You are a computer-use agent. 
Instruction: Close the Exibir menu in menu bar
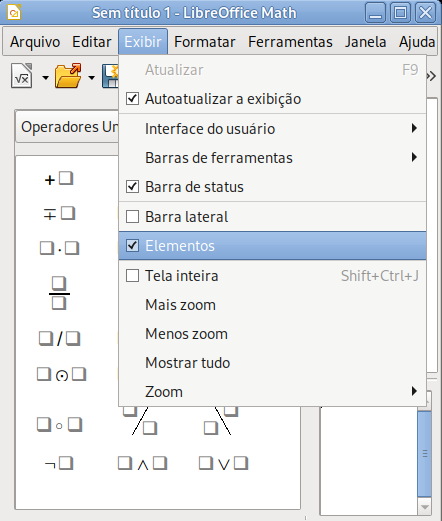point(143,42)
